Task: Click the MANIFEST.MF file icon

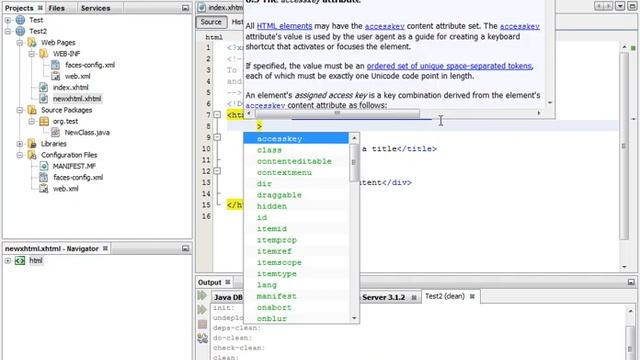Action: (x=44, y=166)
